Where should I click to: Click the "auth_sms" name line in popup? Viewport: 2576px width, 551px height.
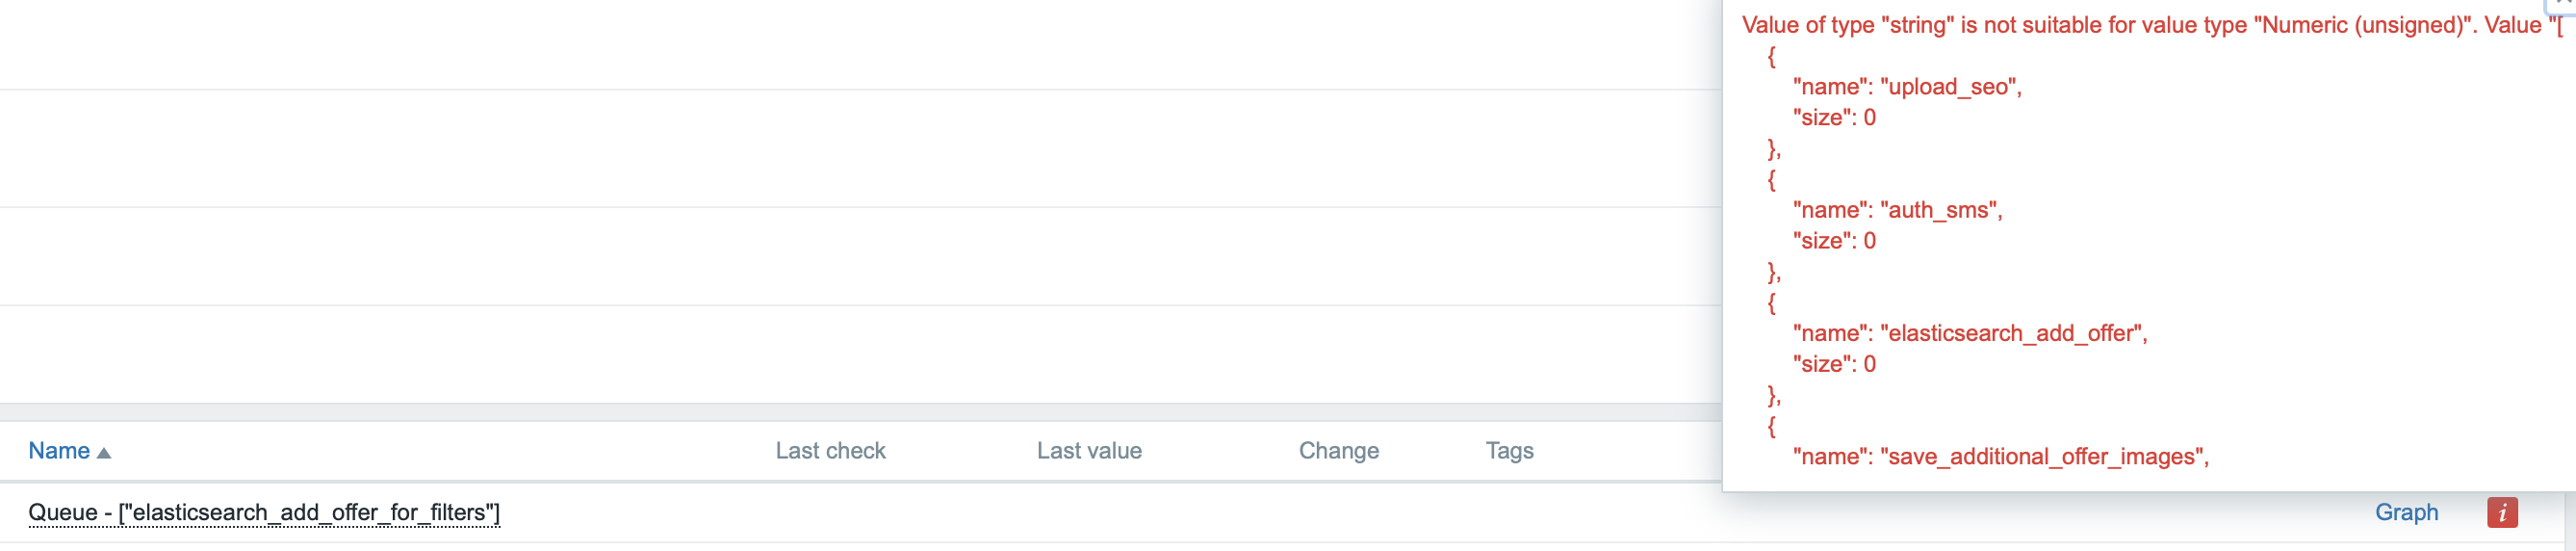pyautogui.click(x=1897, y=210)
